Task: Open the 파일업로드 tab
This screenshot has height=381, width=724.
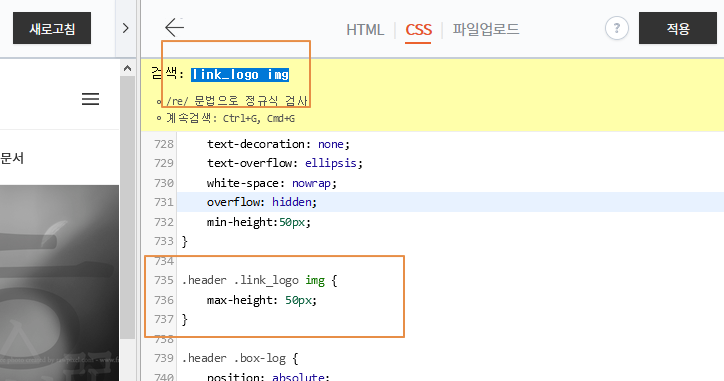Action: tap(486, 29)
